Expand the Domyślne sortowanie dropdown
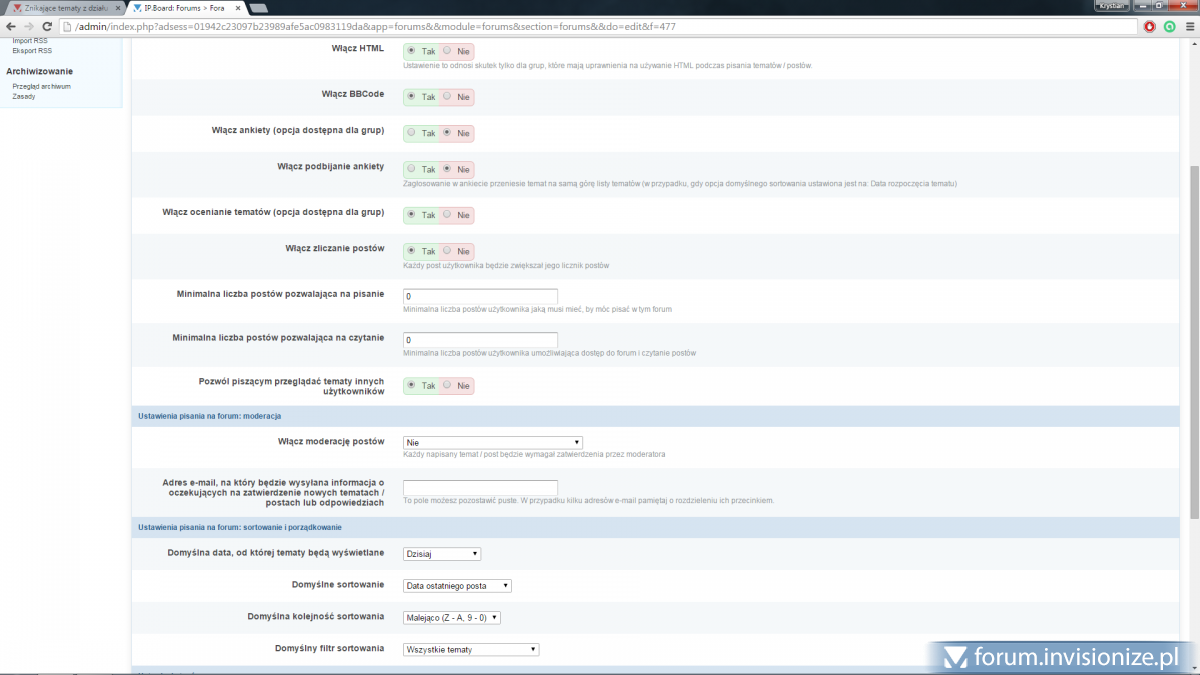 point(458,586)
